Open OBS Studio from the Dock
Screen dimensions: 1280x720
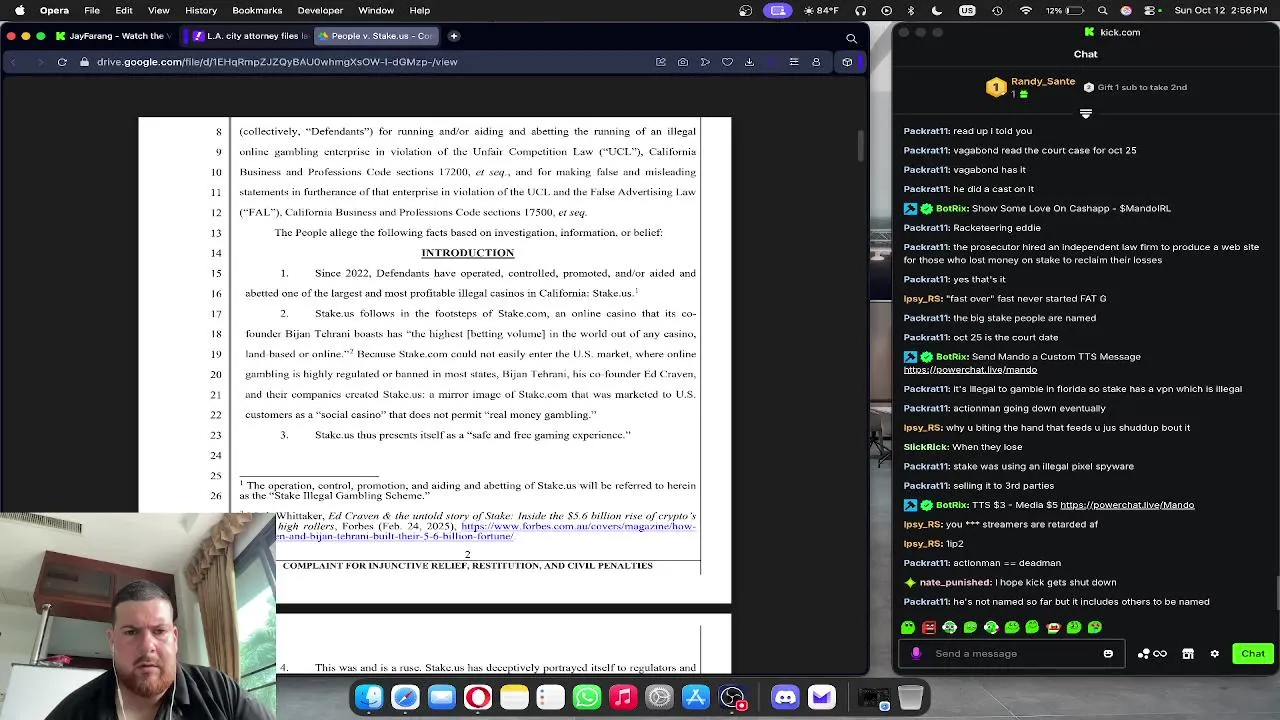[x=732, y=697]
